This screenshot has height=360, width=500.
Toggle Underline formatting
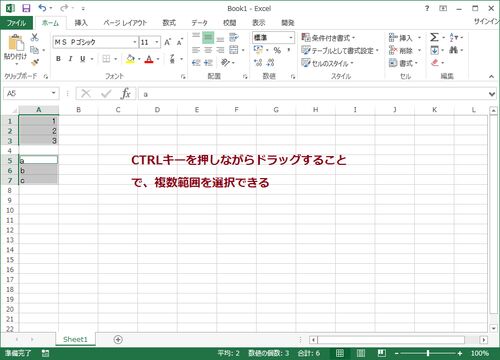(83, 59)
